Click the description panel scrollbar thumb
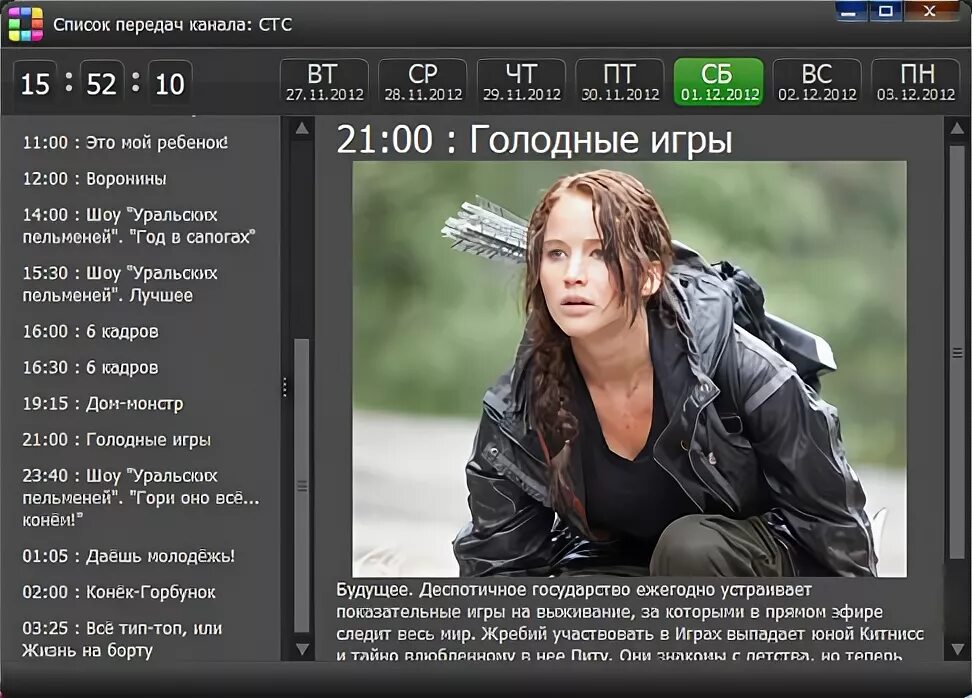Screen dimensions: 972x698 957,353
